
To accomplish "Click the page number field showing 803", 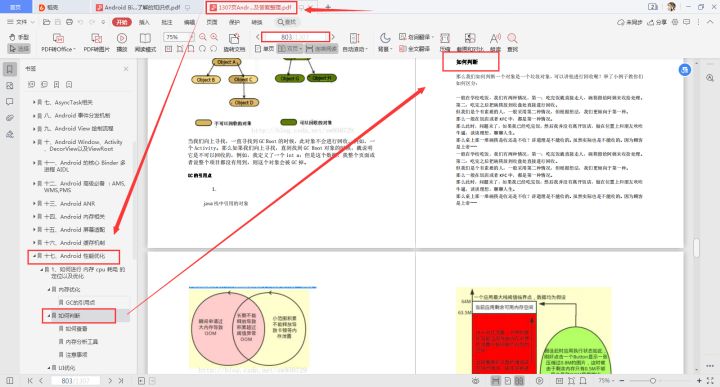I will tap(295, 37).
